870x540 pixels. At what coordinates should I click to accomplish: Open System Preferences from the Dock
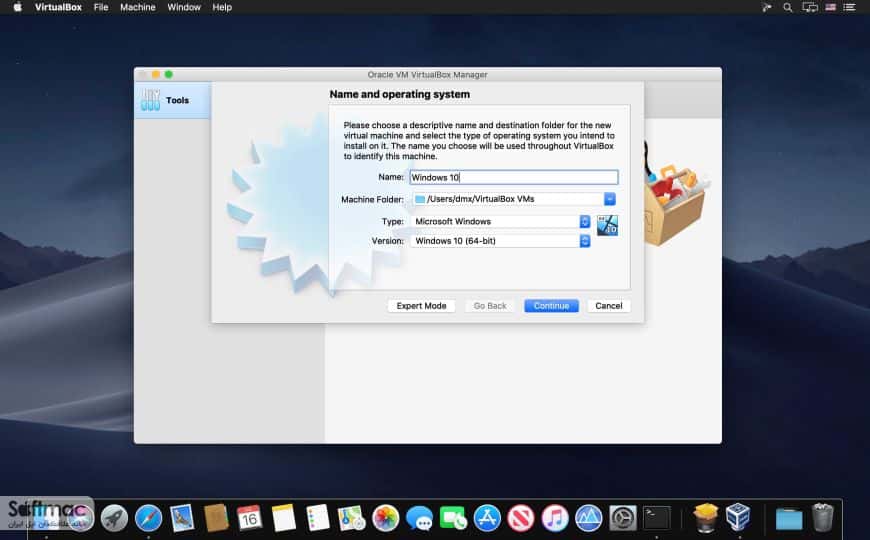click(623, 518)
